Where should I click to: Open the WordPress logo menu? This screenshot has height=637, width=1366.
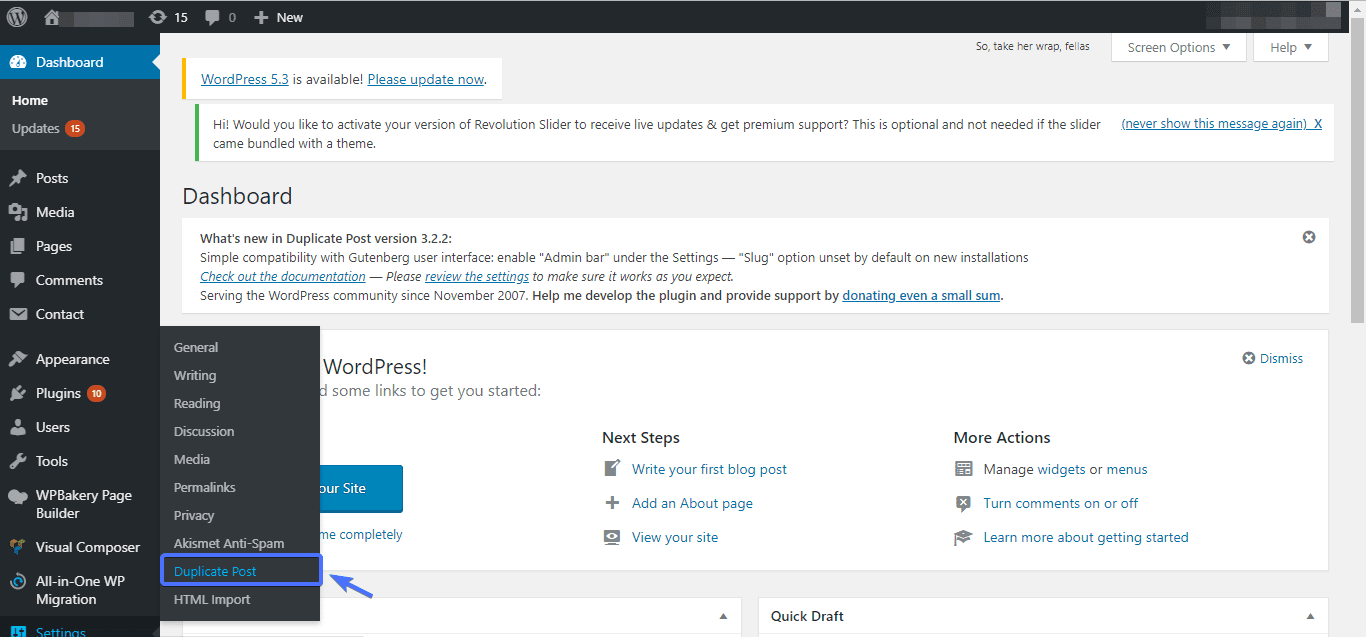click(17, 17)
